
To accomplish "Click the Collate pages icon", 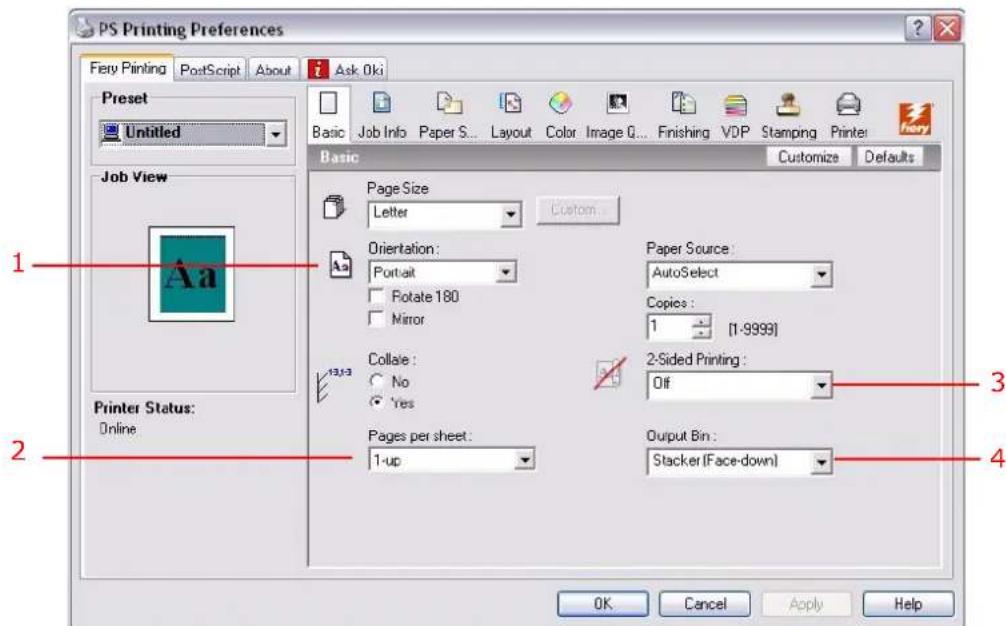I will tap(333, 384).
